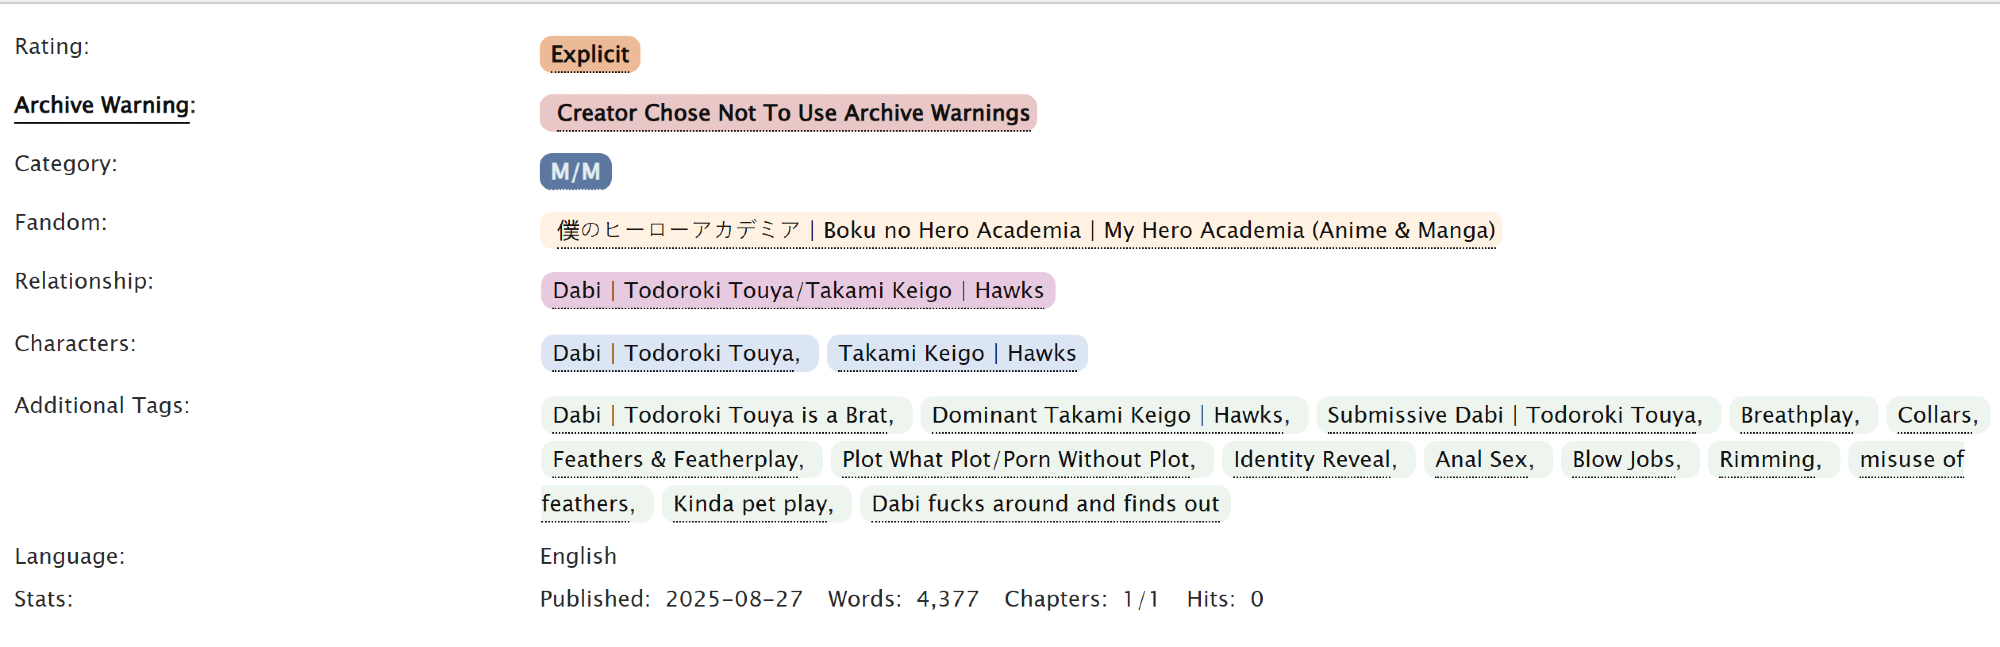Open the Archive Warning help link
This screenshot has width=2000, height=647.
coord(102,106)
